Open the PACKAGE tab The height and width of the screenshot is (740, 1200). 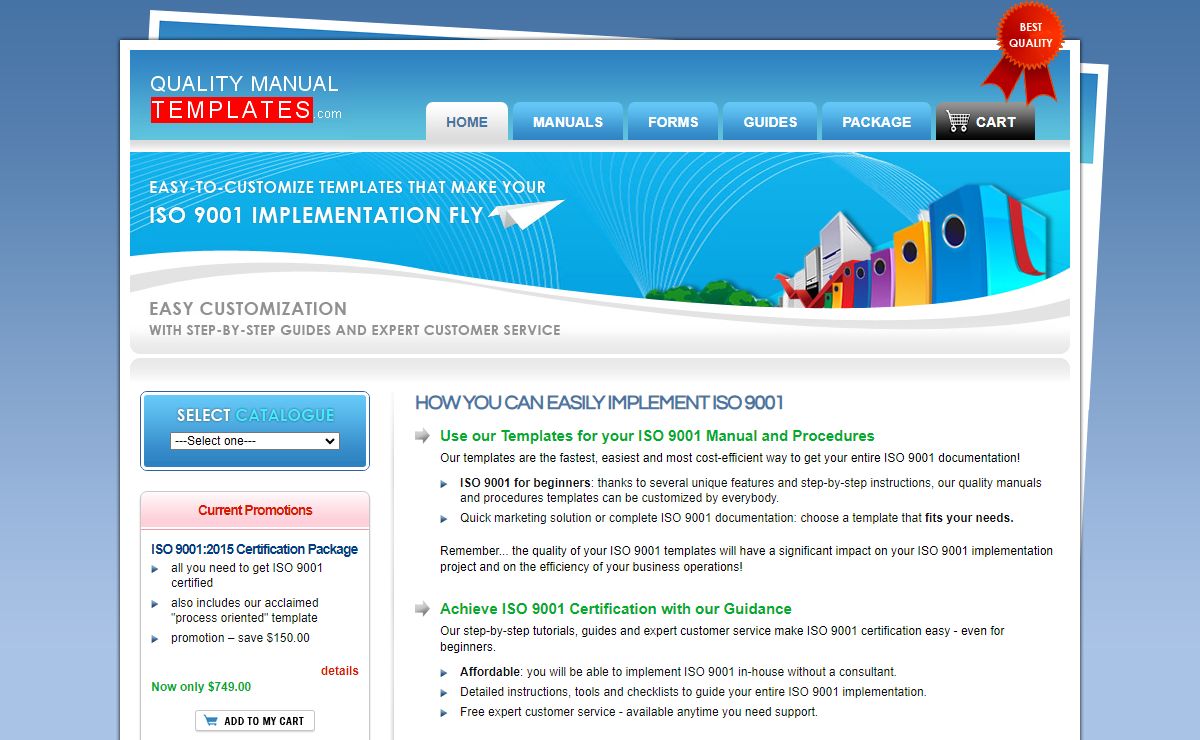click(877, 122)
